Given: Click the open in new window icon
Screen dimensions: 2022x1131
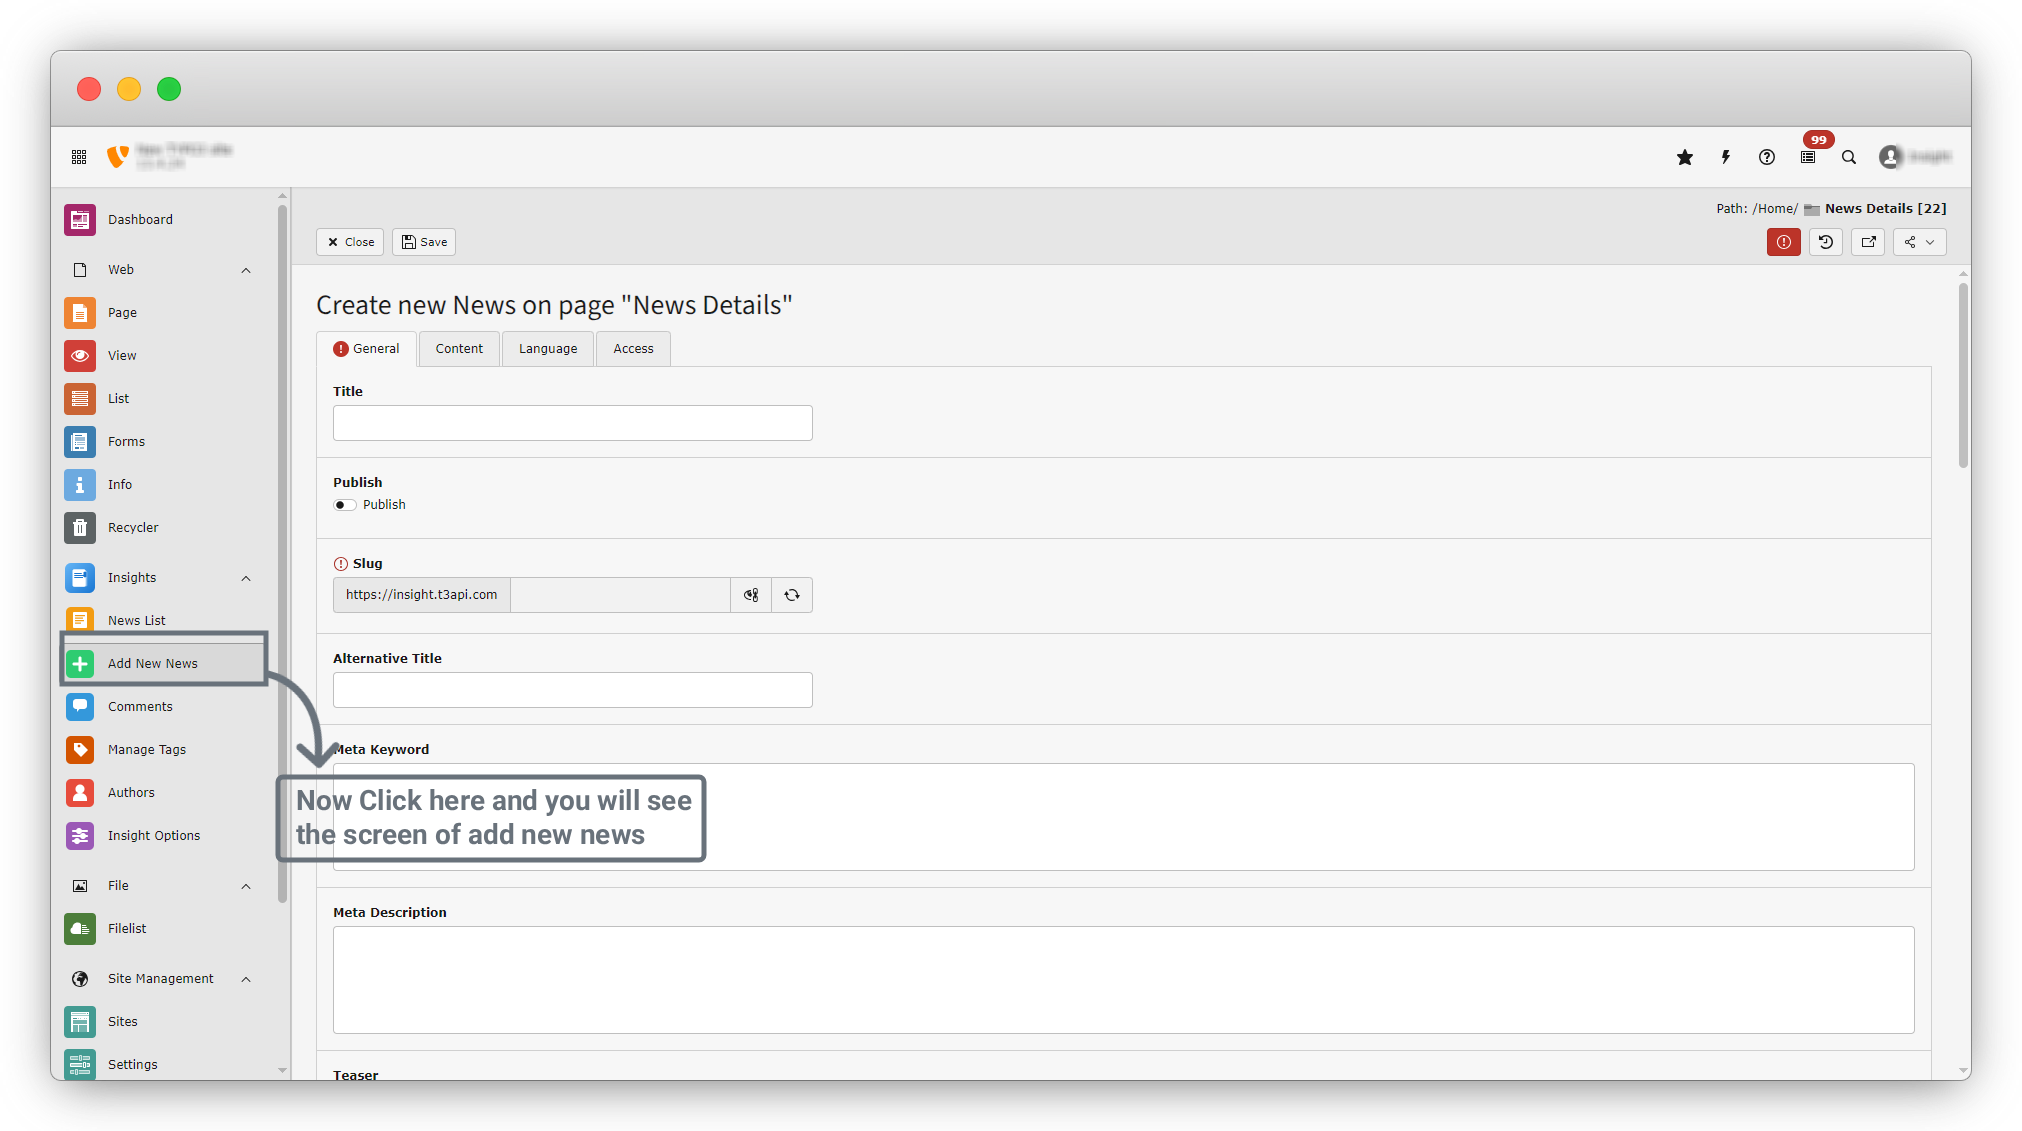Looking at the screenshot, I should (1868, 242).
